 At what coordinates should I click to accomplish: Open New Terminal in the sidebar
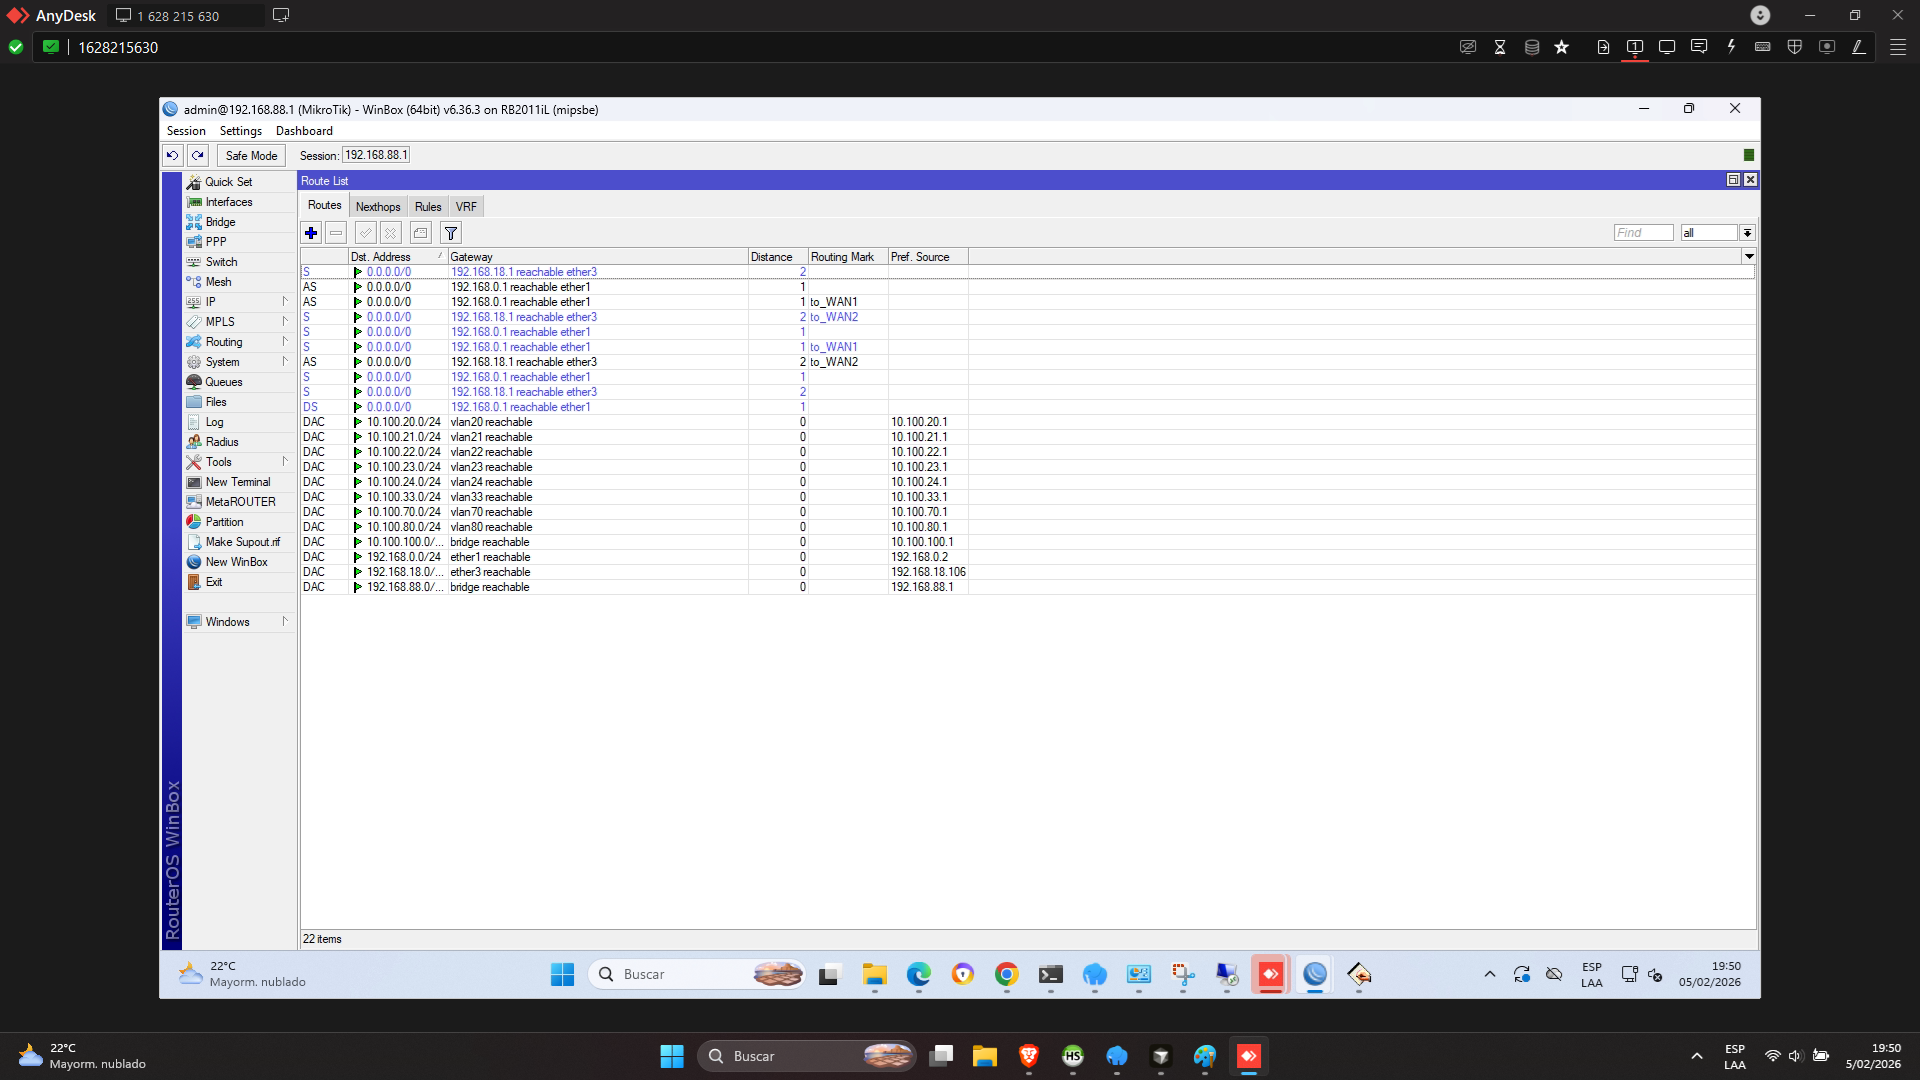(237, 482)
